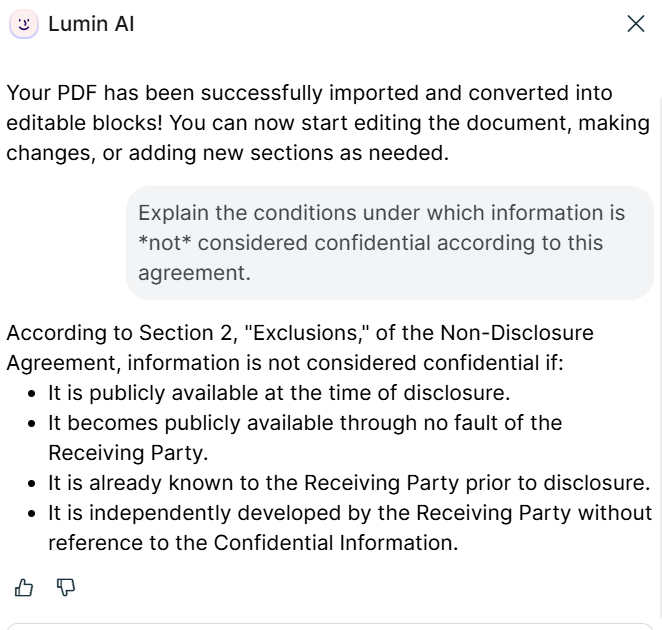The width and height of the screenshot is (662, 630).
Task: Focus the chat input box at bottom
Action: tap(330, 624)
